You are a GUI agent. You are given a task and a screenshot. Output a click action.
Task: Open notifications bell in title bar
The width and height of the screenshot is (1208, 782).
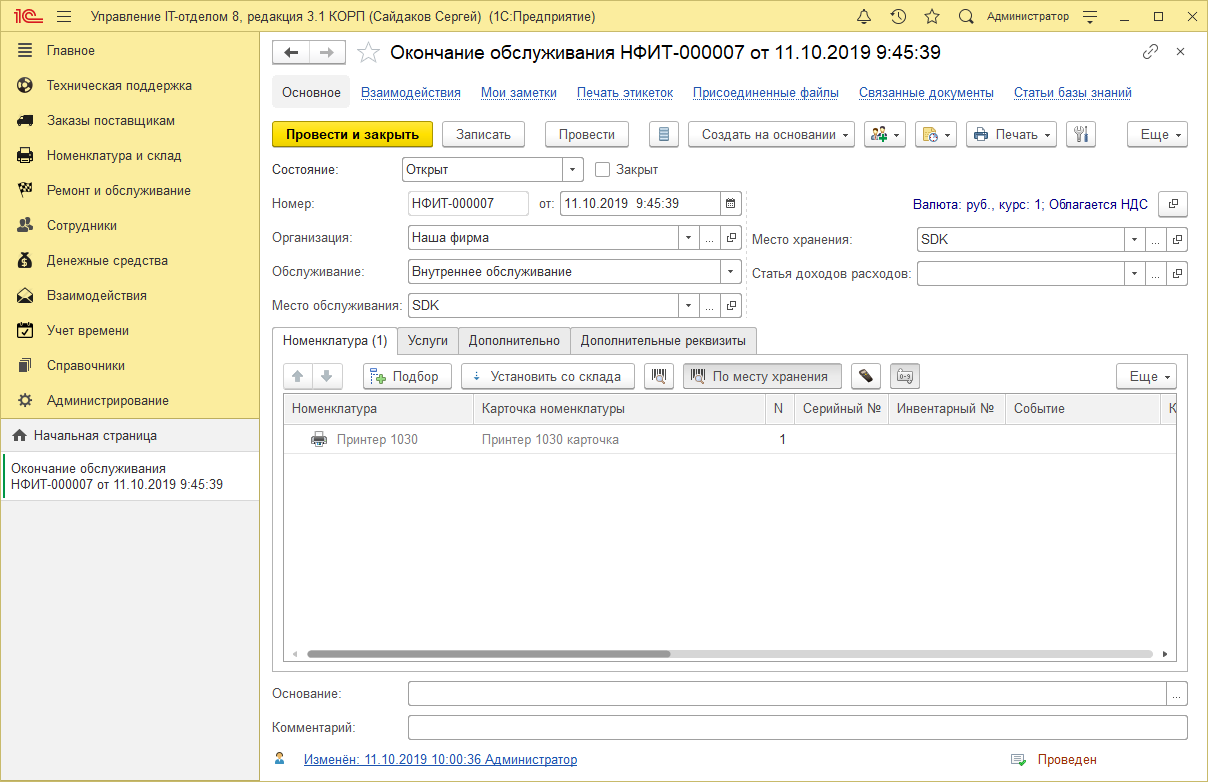(x=864, y=15)
